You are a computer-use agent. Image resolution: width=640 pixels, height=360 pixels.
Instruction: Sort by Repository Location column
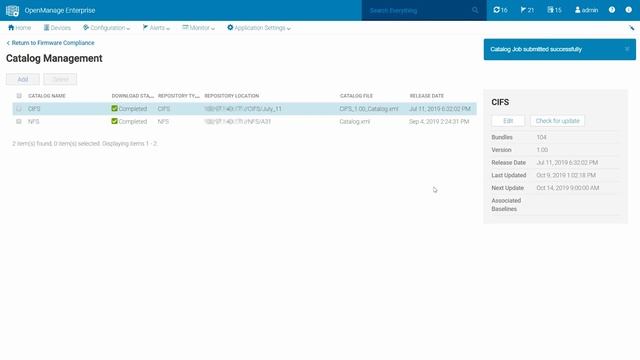click(x=231, y=96)
